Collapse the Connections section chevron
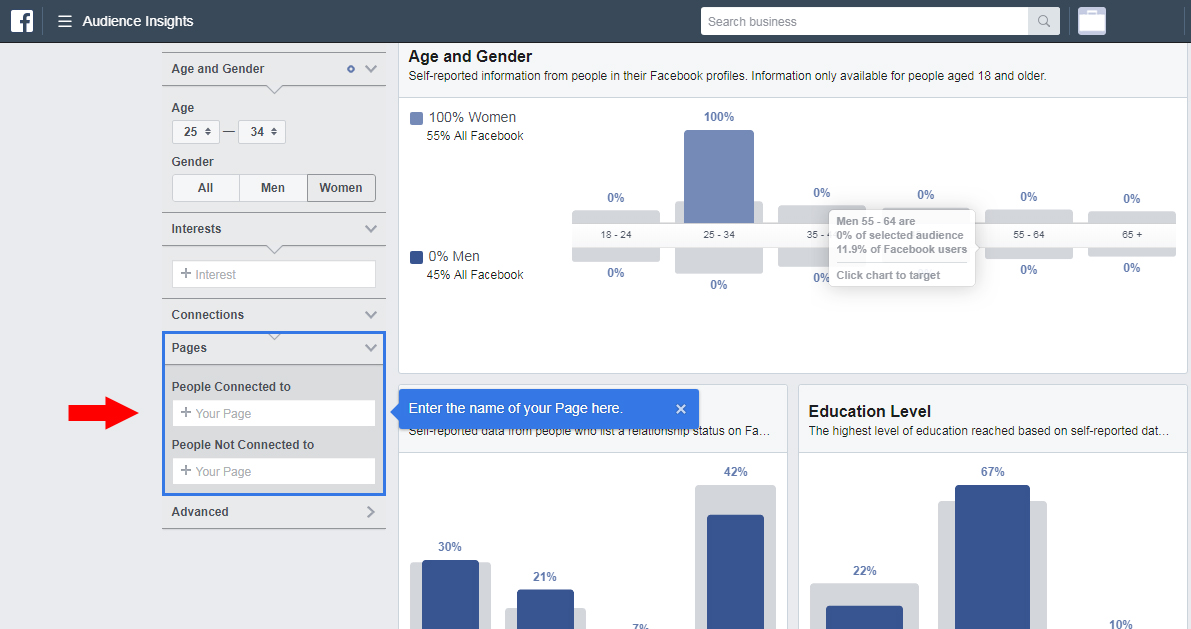The image size is (1191, 629). tap(371, 314)
